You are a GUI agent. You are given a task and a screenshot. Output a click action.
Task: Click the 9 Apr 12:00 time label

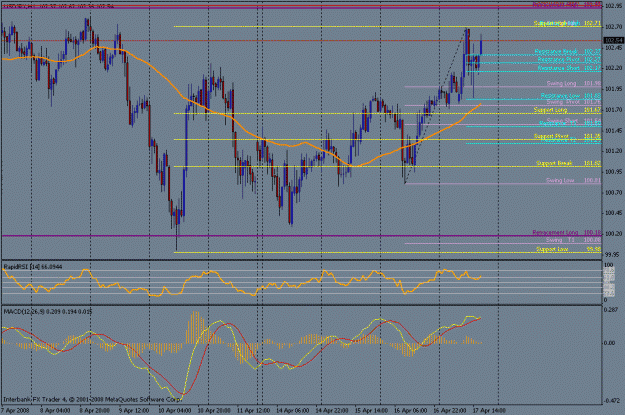[134, 410]
